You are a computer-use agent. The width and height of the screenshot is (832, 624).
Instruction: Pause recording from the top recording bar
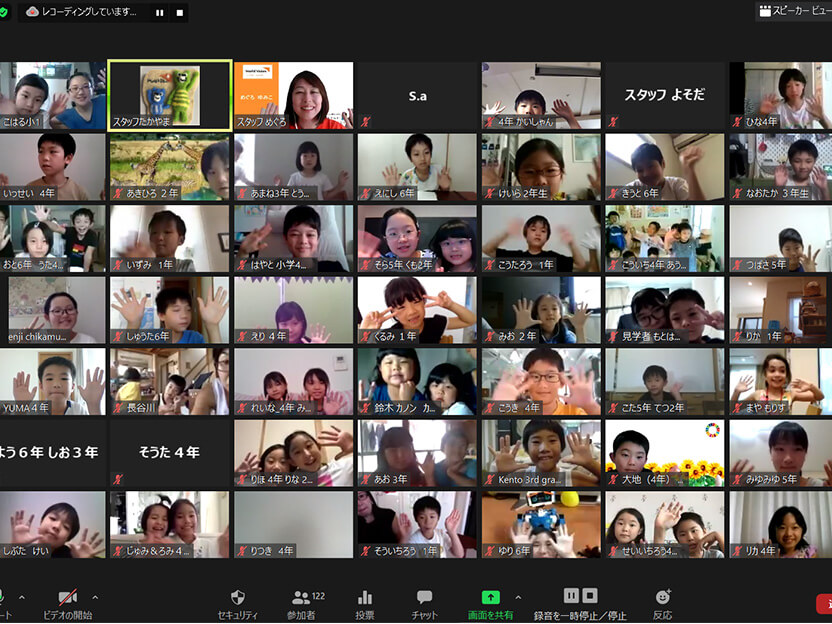[160, 13]
